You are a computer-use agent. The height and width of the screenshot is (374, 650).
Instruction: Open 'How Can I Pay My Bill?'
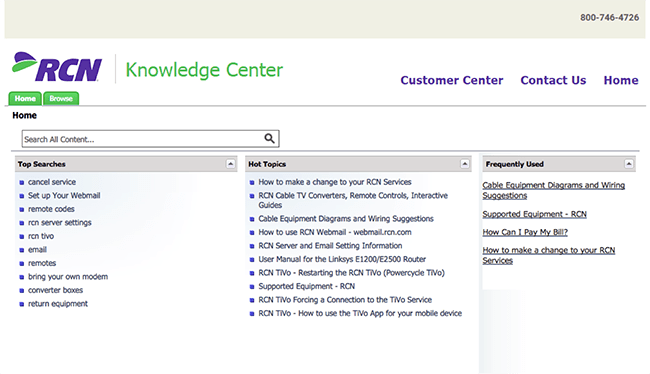coord(525,232)
